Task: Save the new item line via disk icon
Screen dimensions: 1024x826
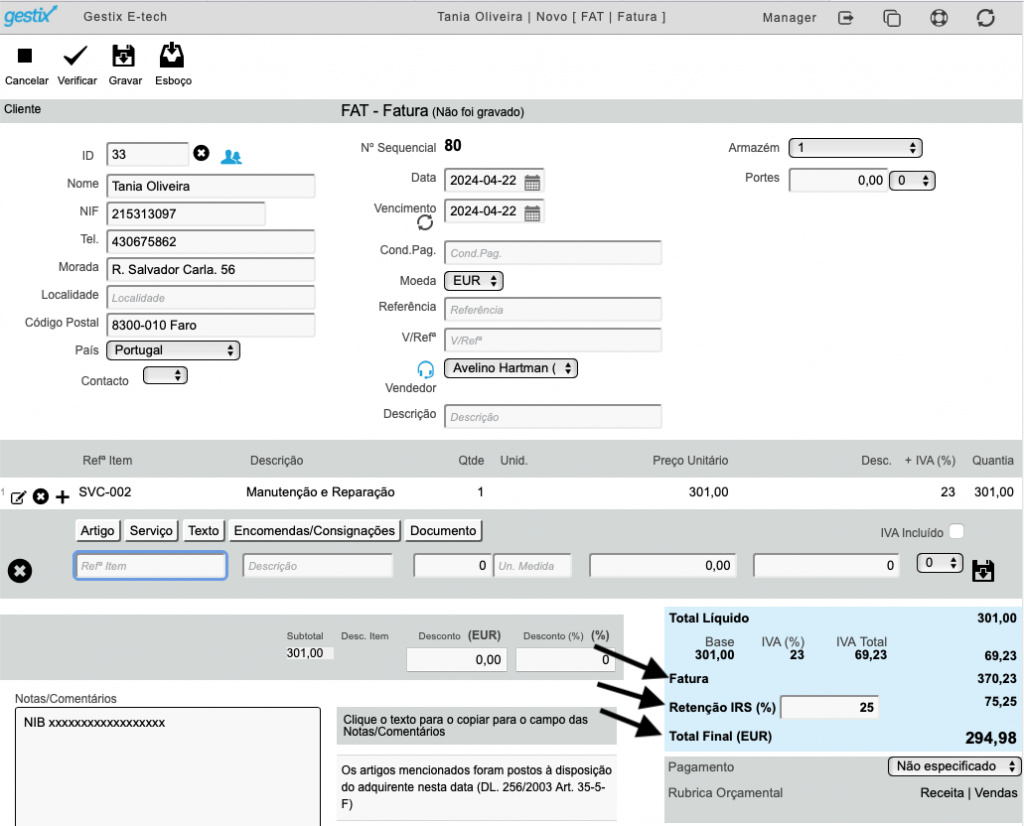Action: pyautogui.click(x=983, y=570)
